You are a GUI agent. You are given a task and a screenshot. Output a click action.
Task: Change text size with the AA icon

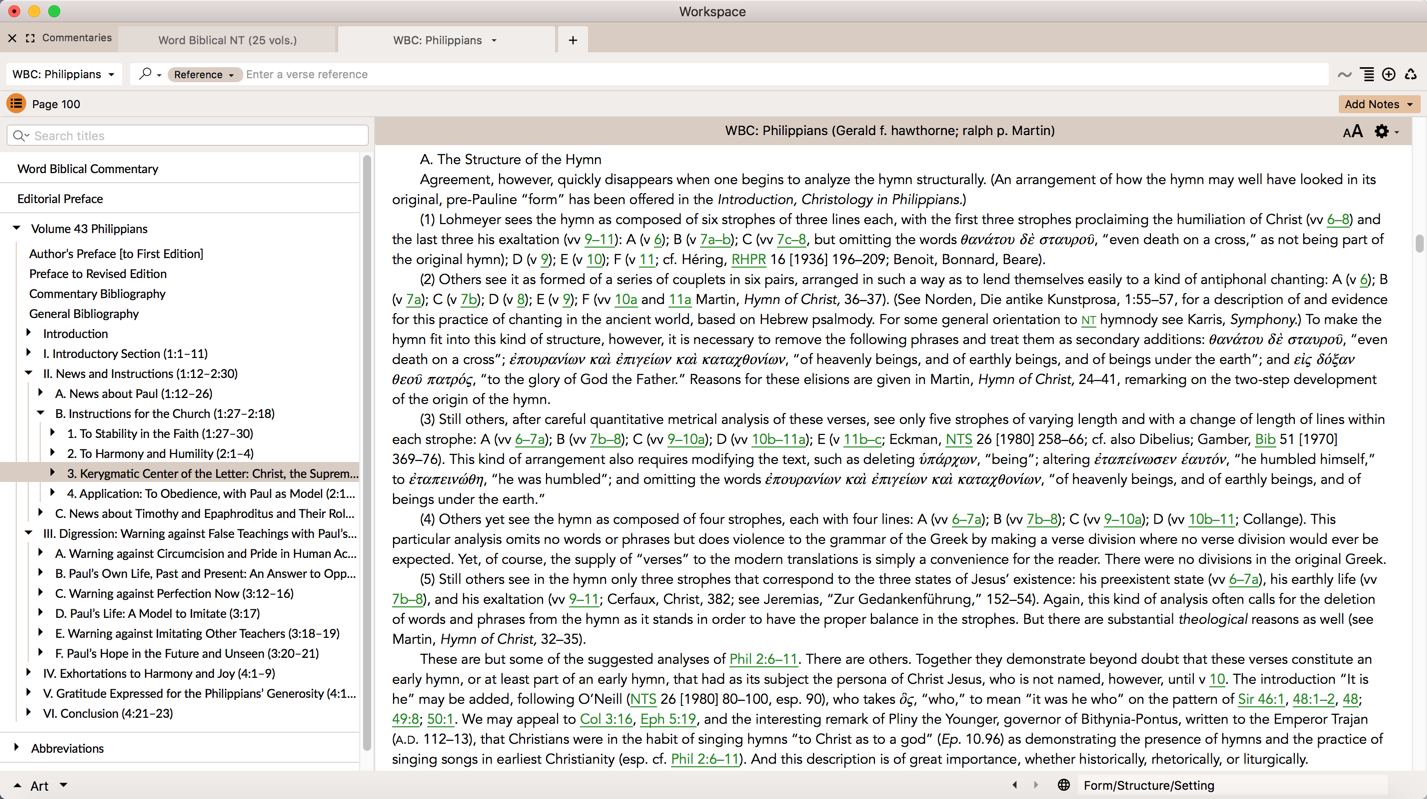(x=1352, y=131)
